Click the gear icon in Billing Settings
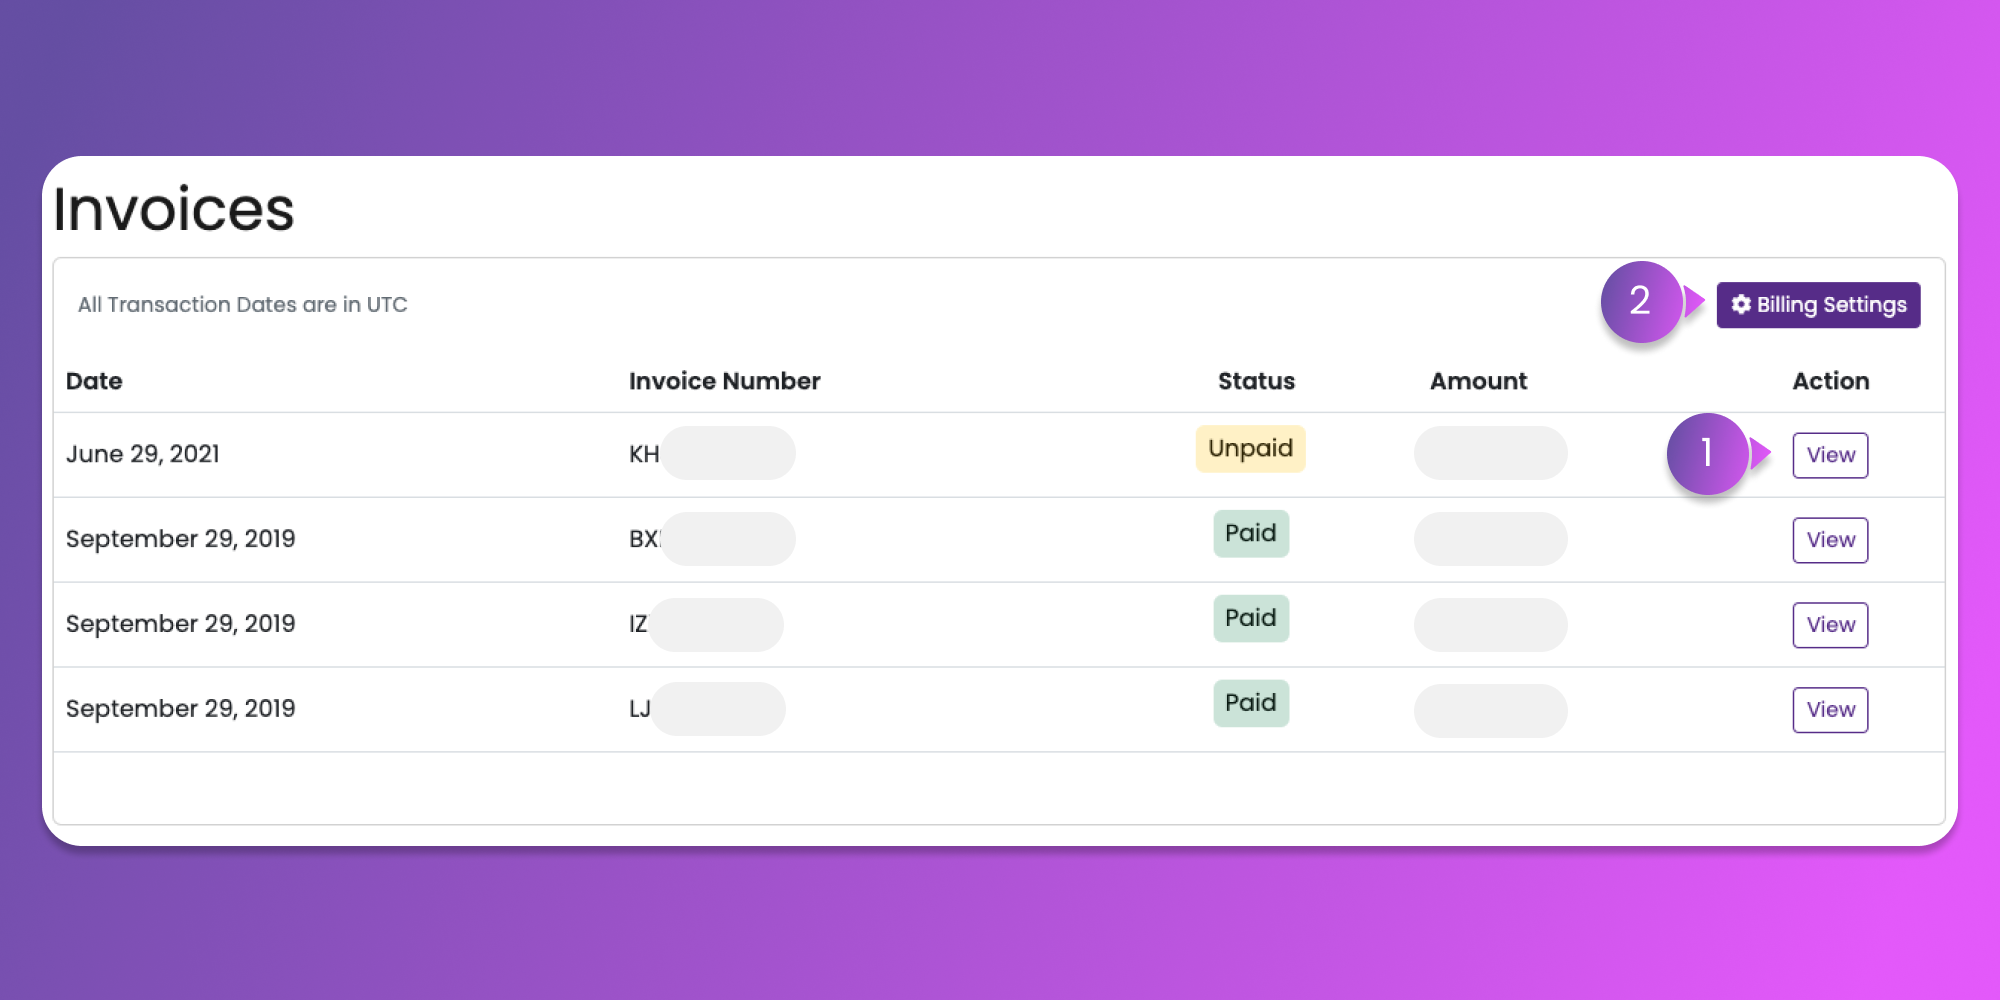This screenshot has width=2000, height=1000. tap(1741, 304)
